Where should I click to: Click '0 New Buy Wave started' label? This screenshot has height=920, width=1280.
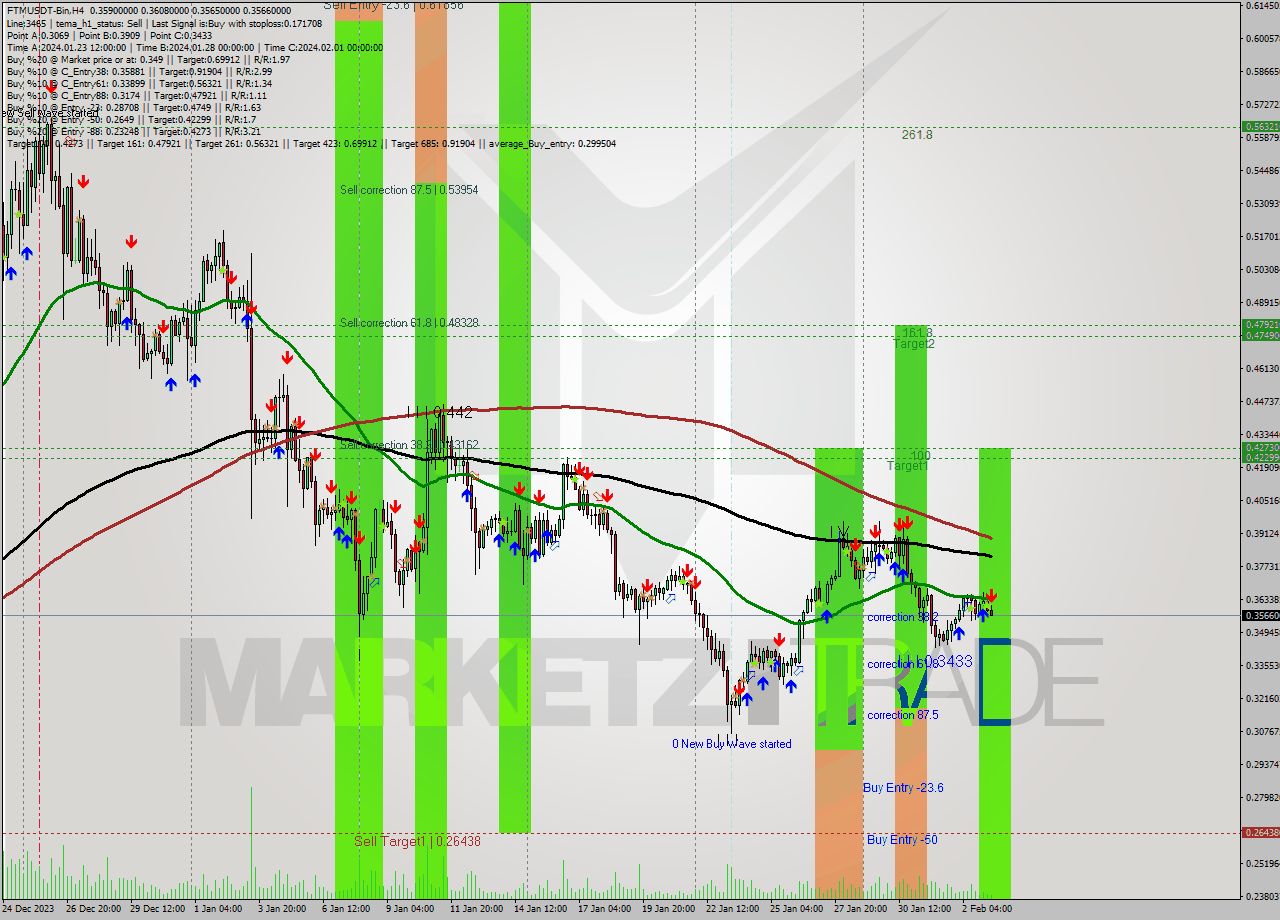[732, 744]
